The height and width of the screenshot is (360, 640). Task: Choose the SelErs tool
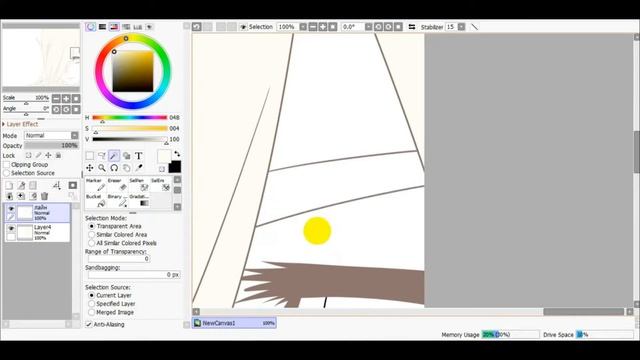(x=161, y=184)
